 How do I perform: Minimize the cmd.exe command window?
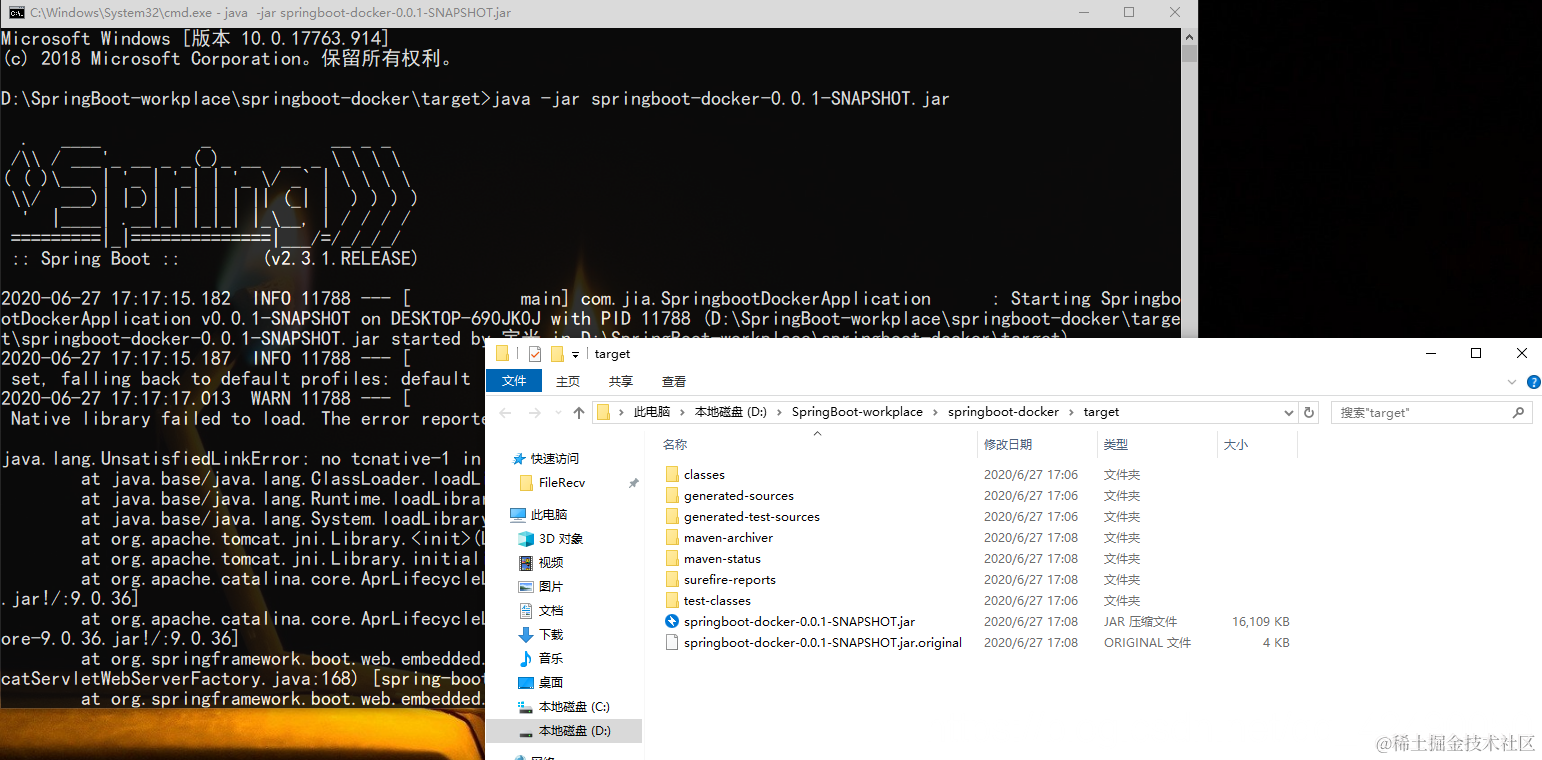1083,13
